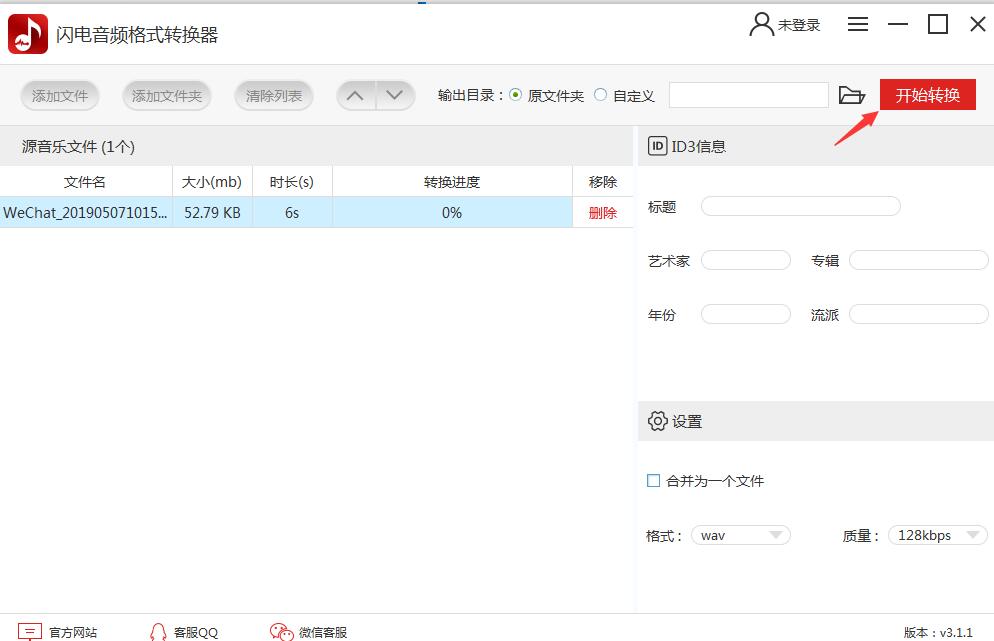Open the 质量 128kbps dropdown
The width and height of the screenshot is (994, 641).
pos(936,535)
